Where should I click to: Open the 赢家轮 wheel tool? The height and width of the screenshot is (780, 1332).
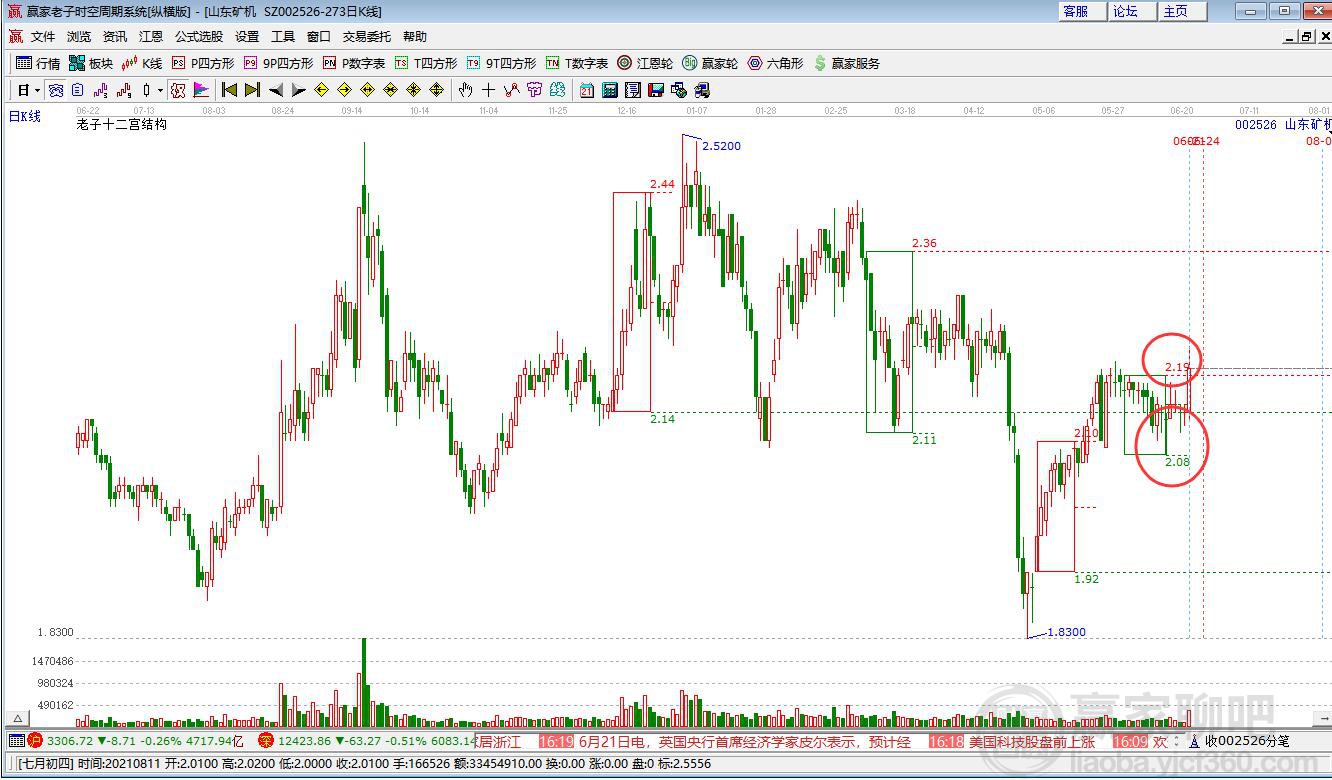click(x=710, y=63)
